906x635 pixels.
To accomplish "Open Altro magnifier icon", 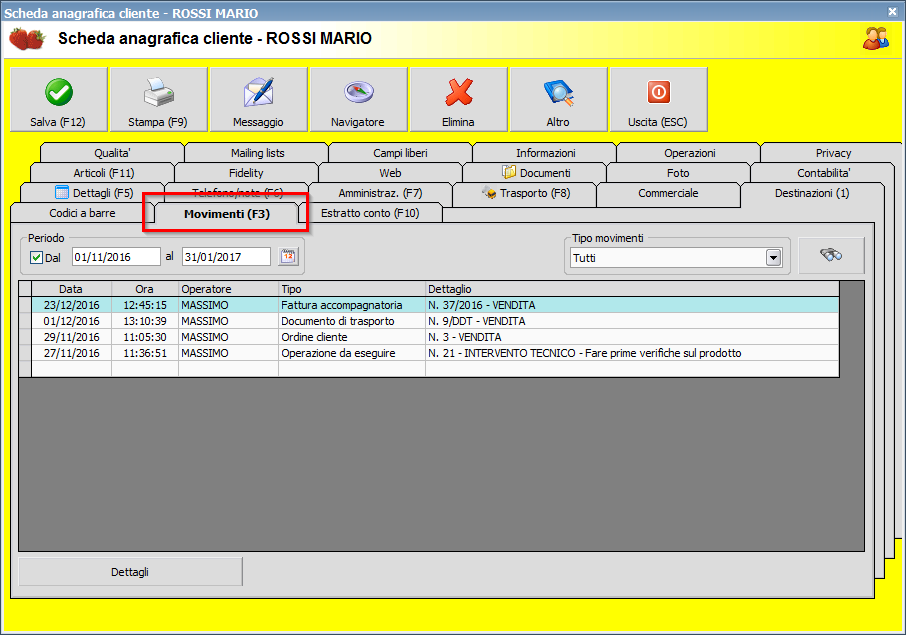I will coord(558,93).
